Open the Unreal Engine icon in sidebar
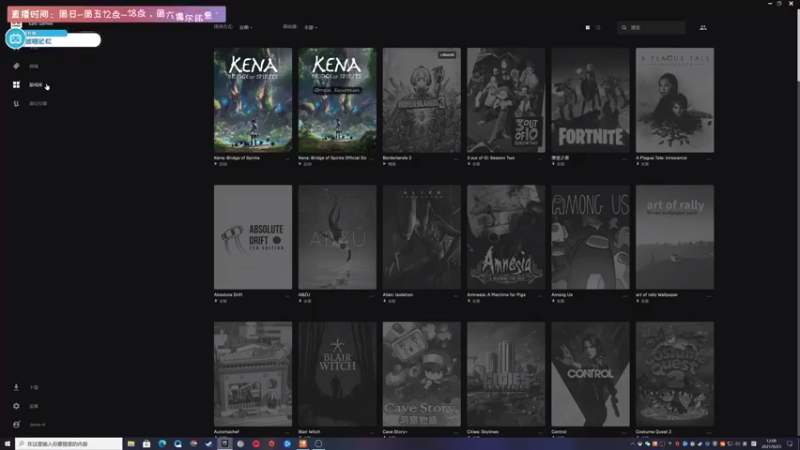800x450 pixels. pos(16,104)
